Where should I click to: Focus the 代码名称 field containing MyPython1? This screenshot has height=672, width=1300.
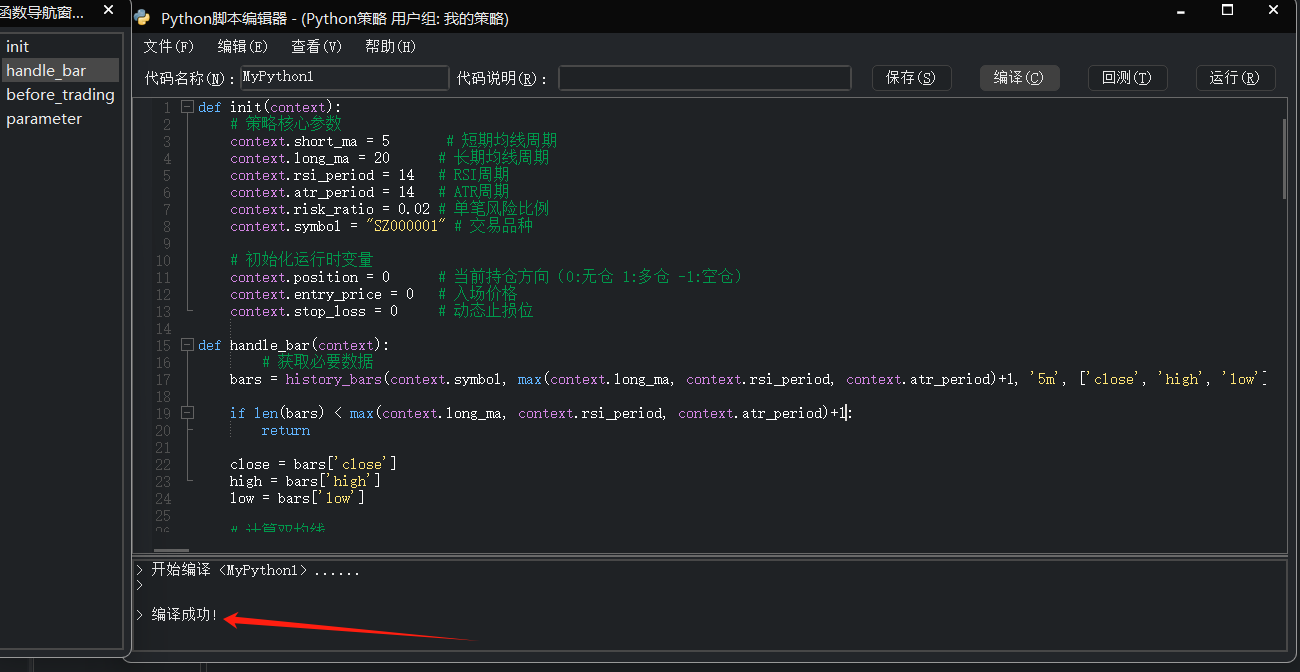tap(345, 78)
